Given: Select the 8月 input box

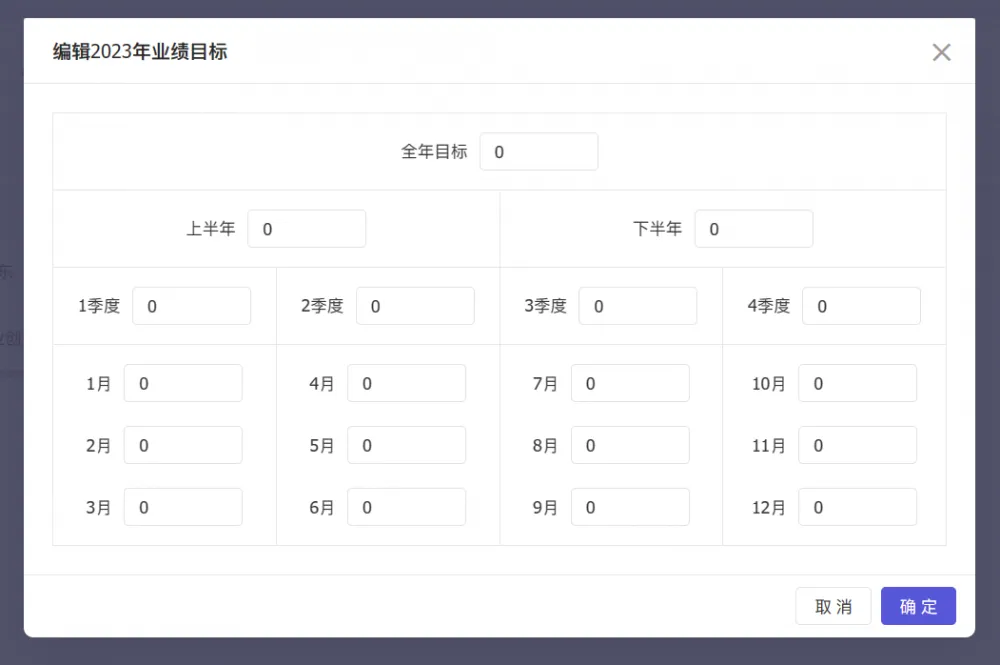Looking at the screenshot, I should pyautogui.click(x=630, y=445).
